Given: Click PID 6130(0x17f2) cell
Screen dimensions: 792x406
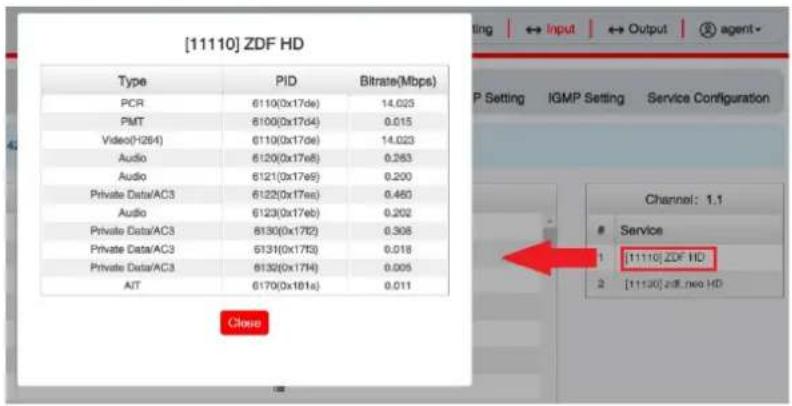Looking at the screenshot, I should click(x=286, y=231).
